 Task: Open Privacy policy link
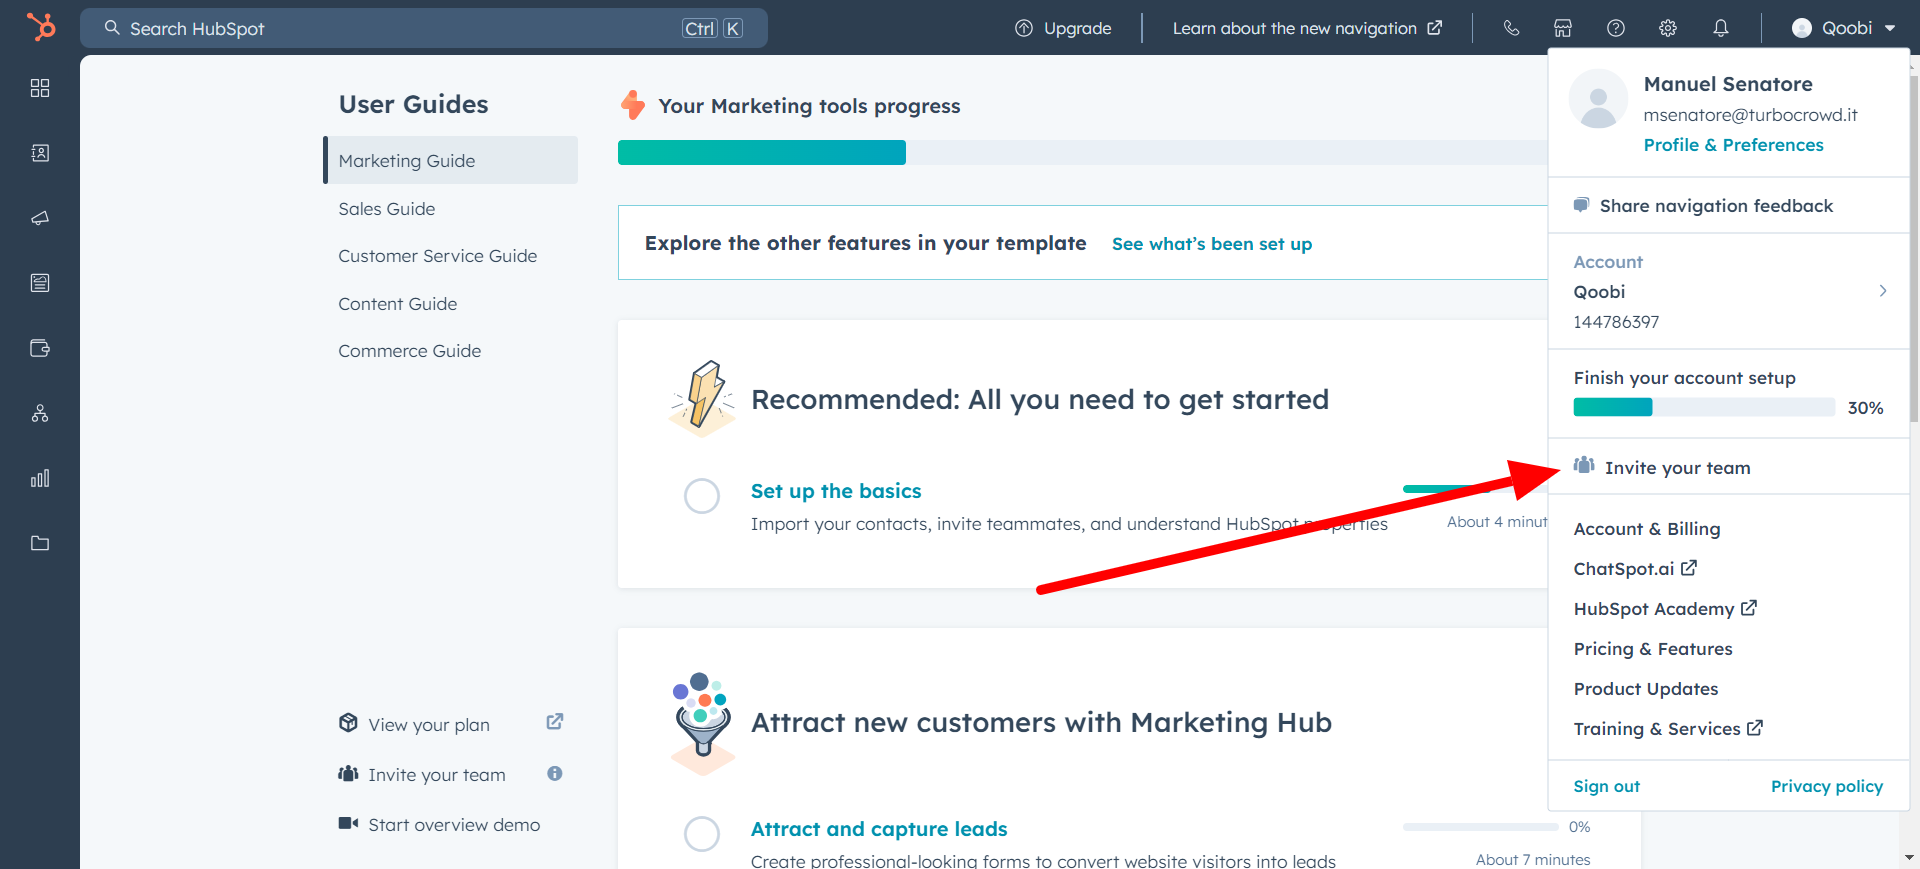(x=1827, y=786)
